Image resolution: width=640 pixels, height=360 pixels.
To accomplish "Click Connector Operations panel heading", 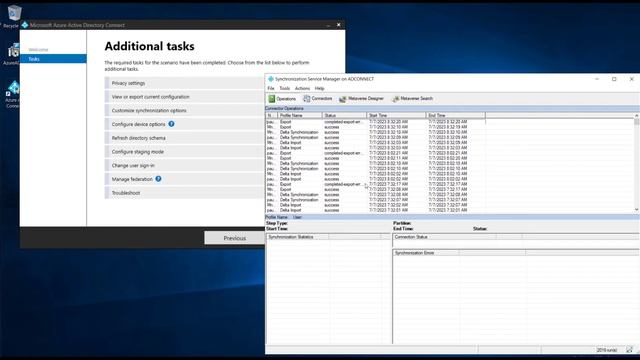I will click(x=284, y=109).
